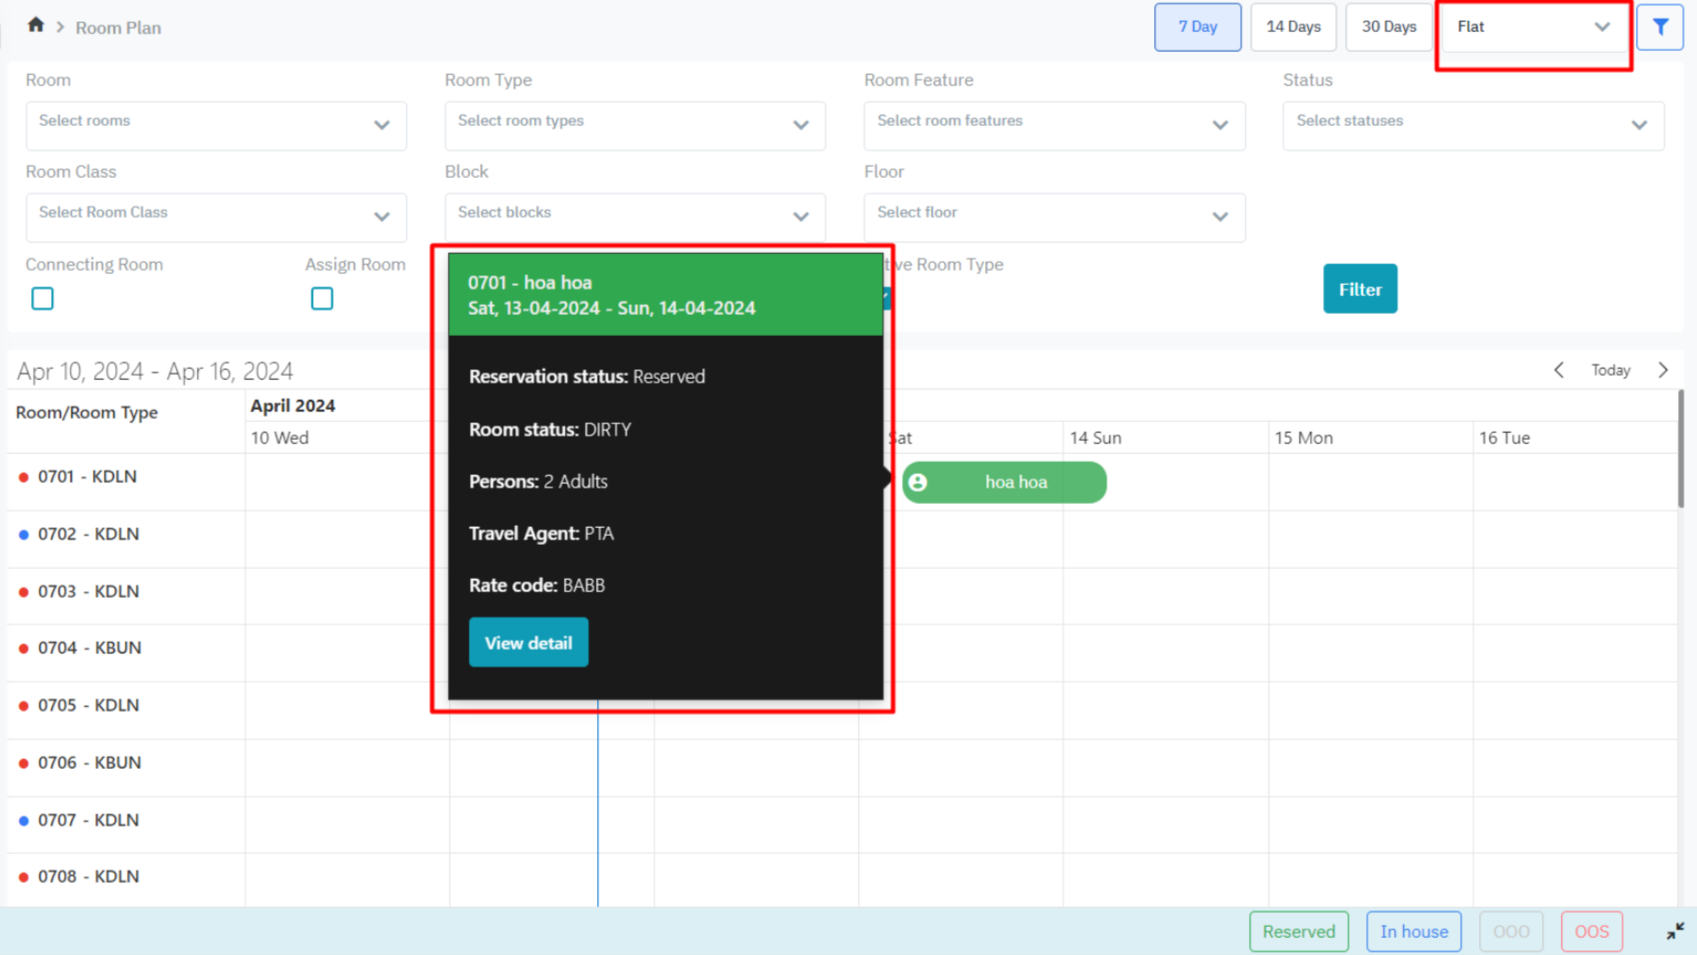
Task: Switch to 14 Days view
Action: pyautogui.click(x=1293, y=27)
